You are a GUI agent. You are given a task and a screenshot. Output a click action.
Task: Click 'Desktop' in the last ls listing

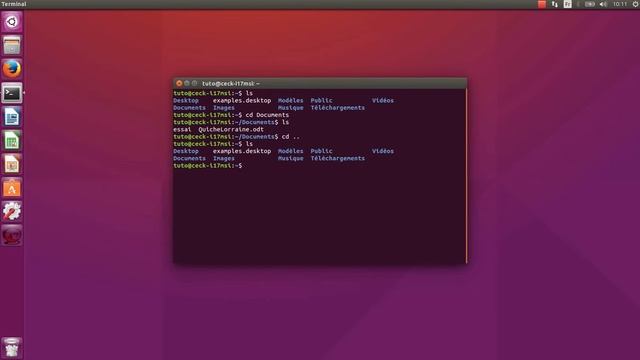186,151
